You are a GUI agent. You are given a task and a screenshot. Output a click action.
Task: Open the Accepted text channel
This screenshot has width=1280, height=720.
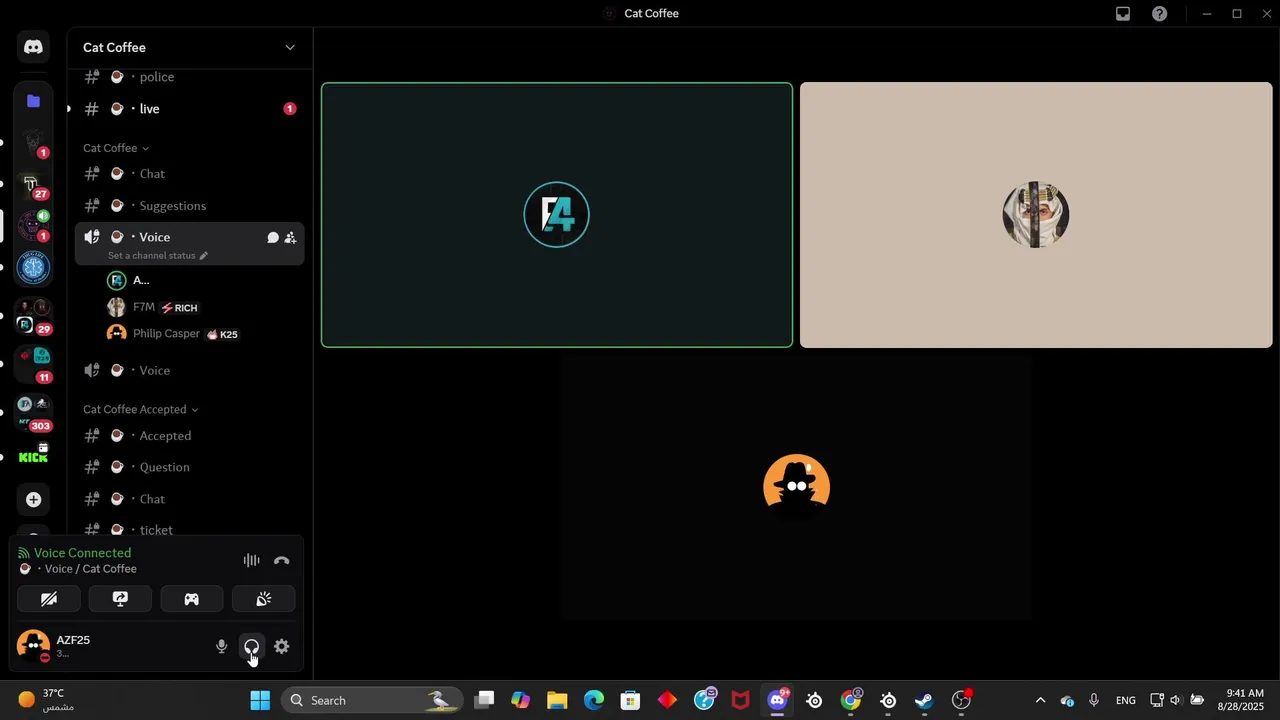click(x=189, y=436)
